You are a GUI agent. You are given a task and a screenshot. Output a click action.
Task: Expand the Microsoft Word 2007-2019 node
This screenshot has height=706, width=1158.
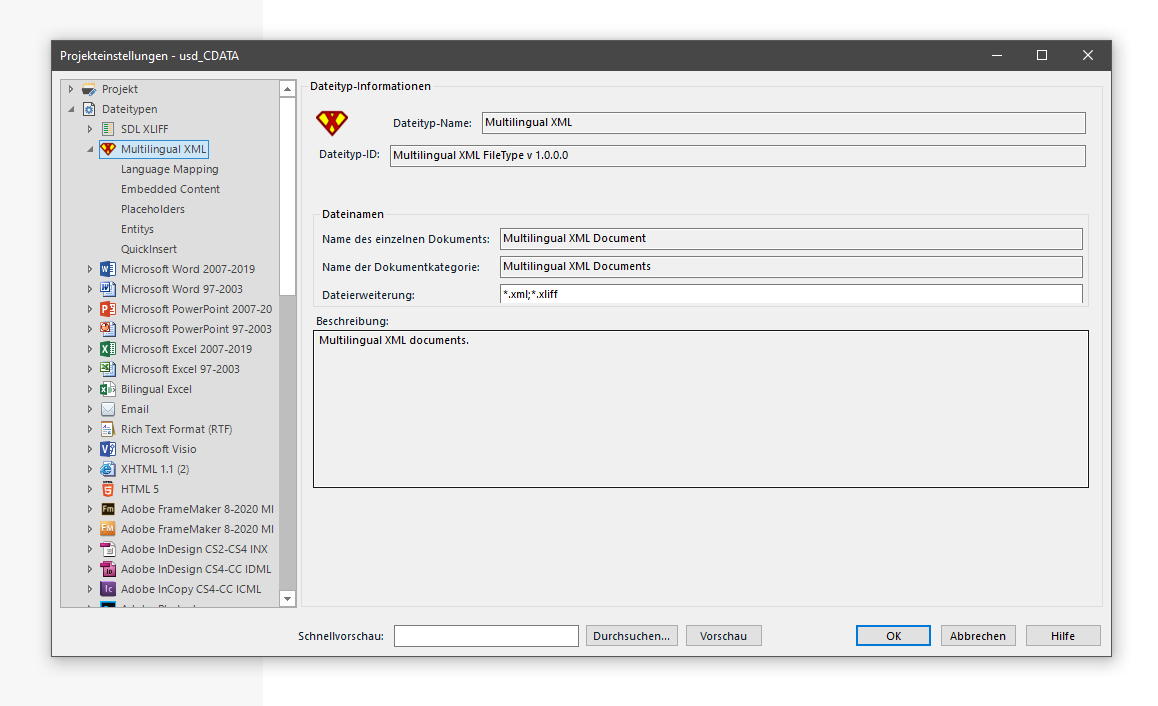tap(90, 269)
